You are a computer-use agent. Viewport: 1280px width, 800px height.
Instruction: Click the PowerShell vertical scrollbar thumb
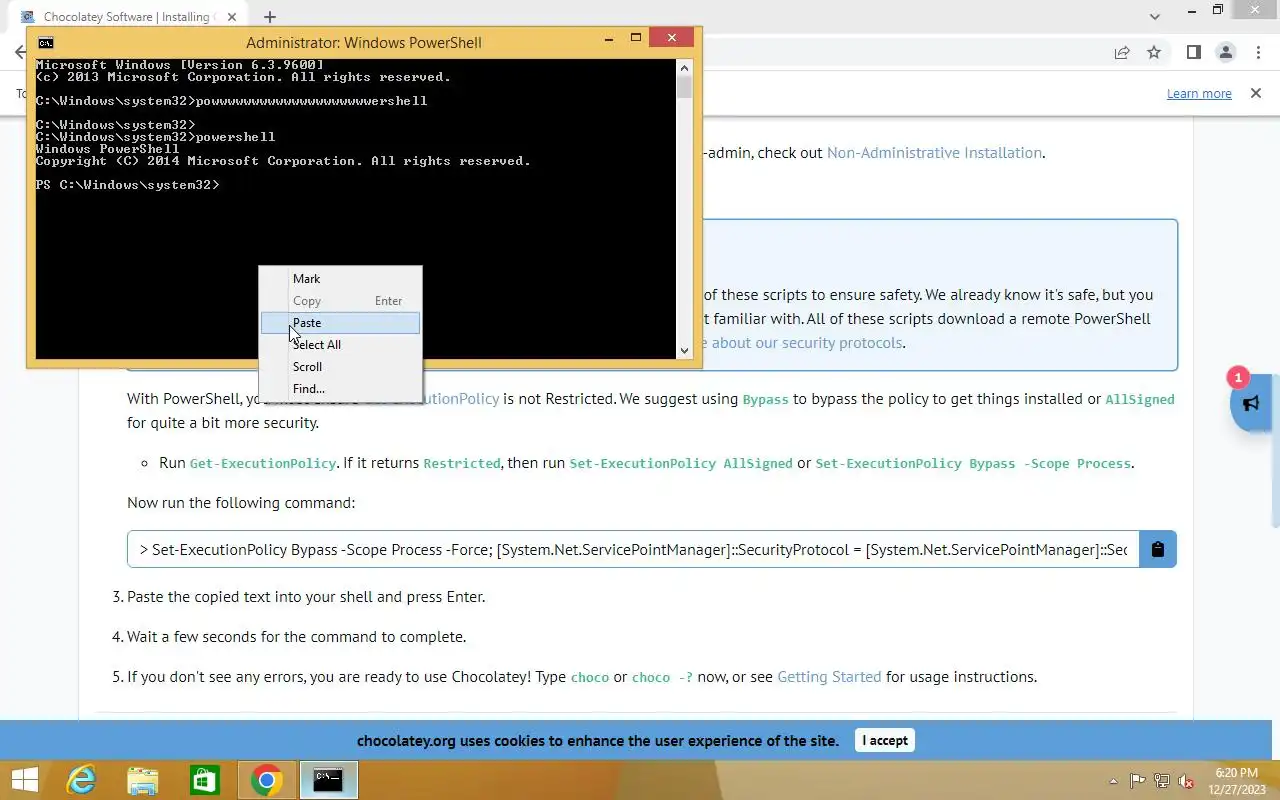click(x=684, y=86)
